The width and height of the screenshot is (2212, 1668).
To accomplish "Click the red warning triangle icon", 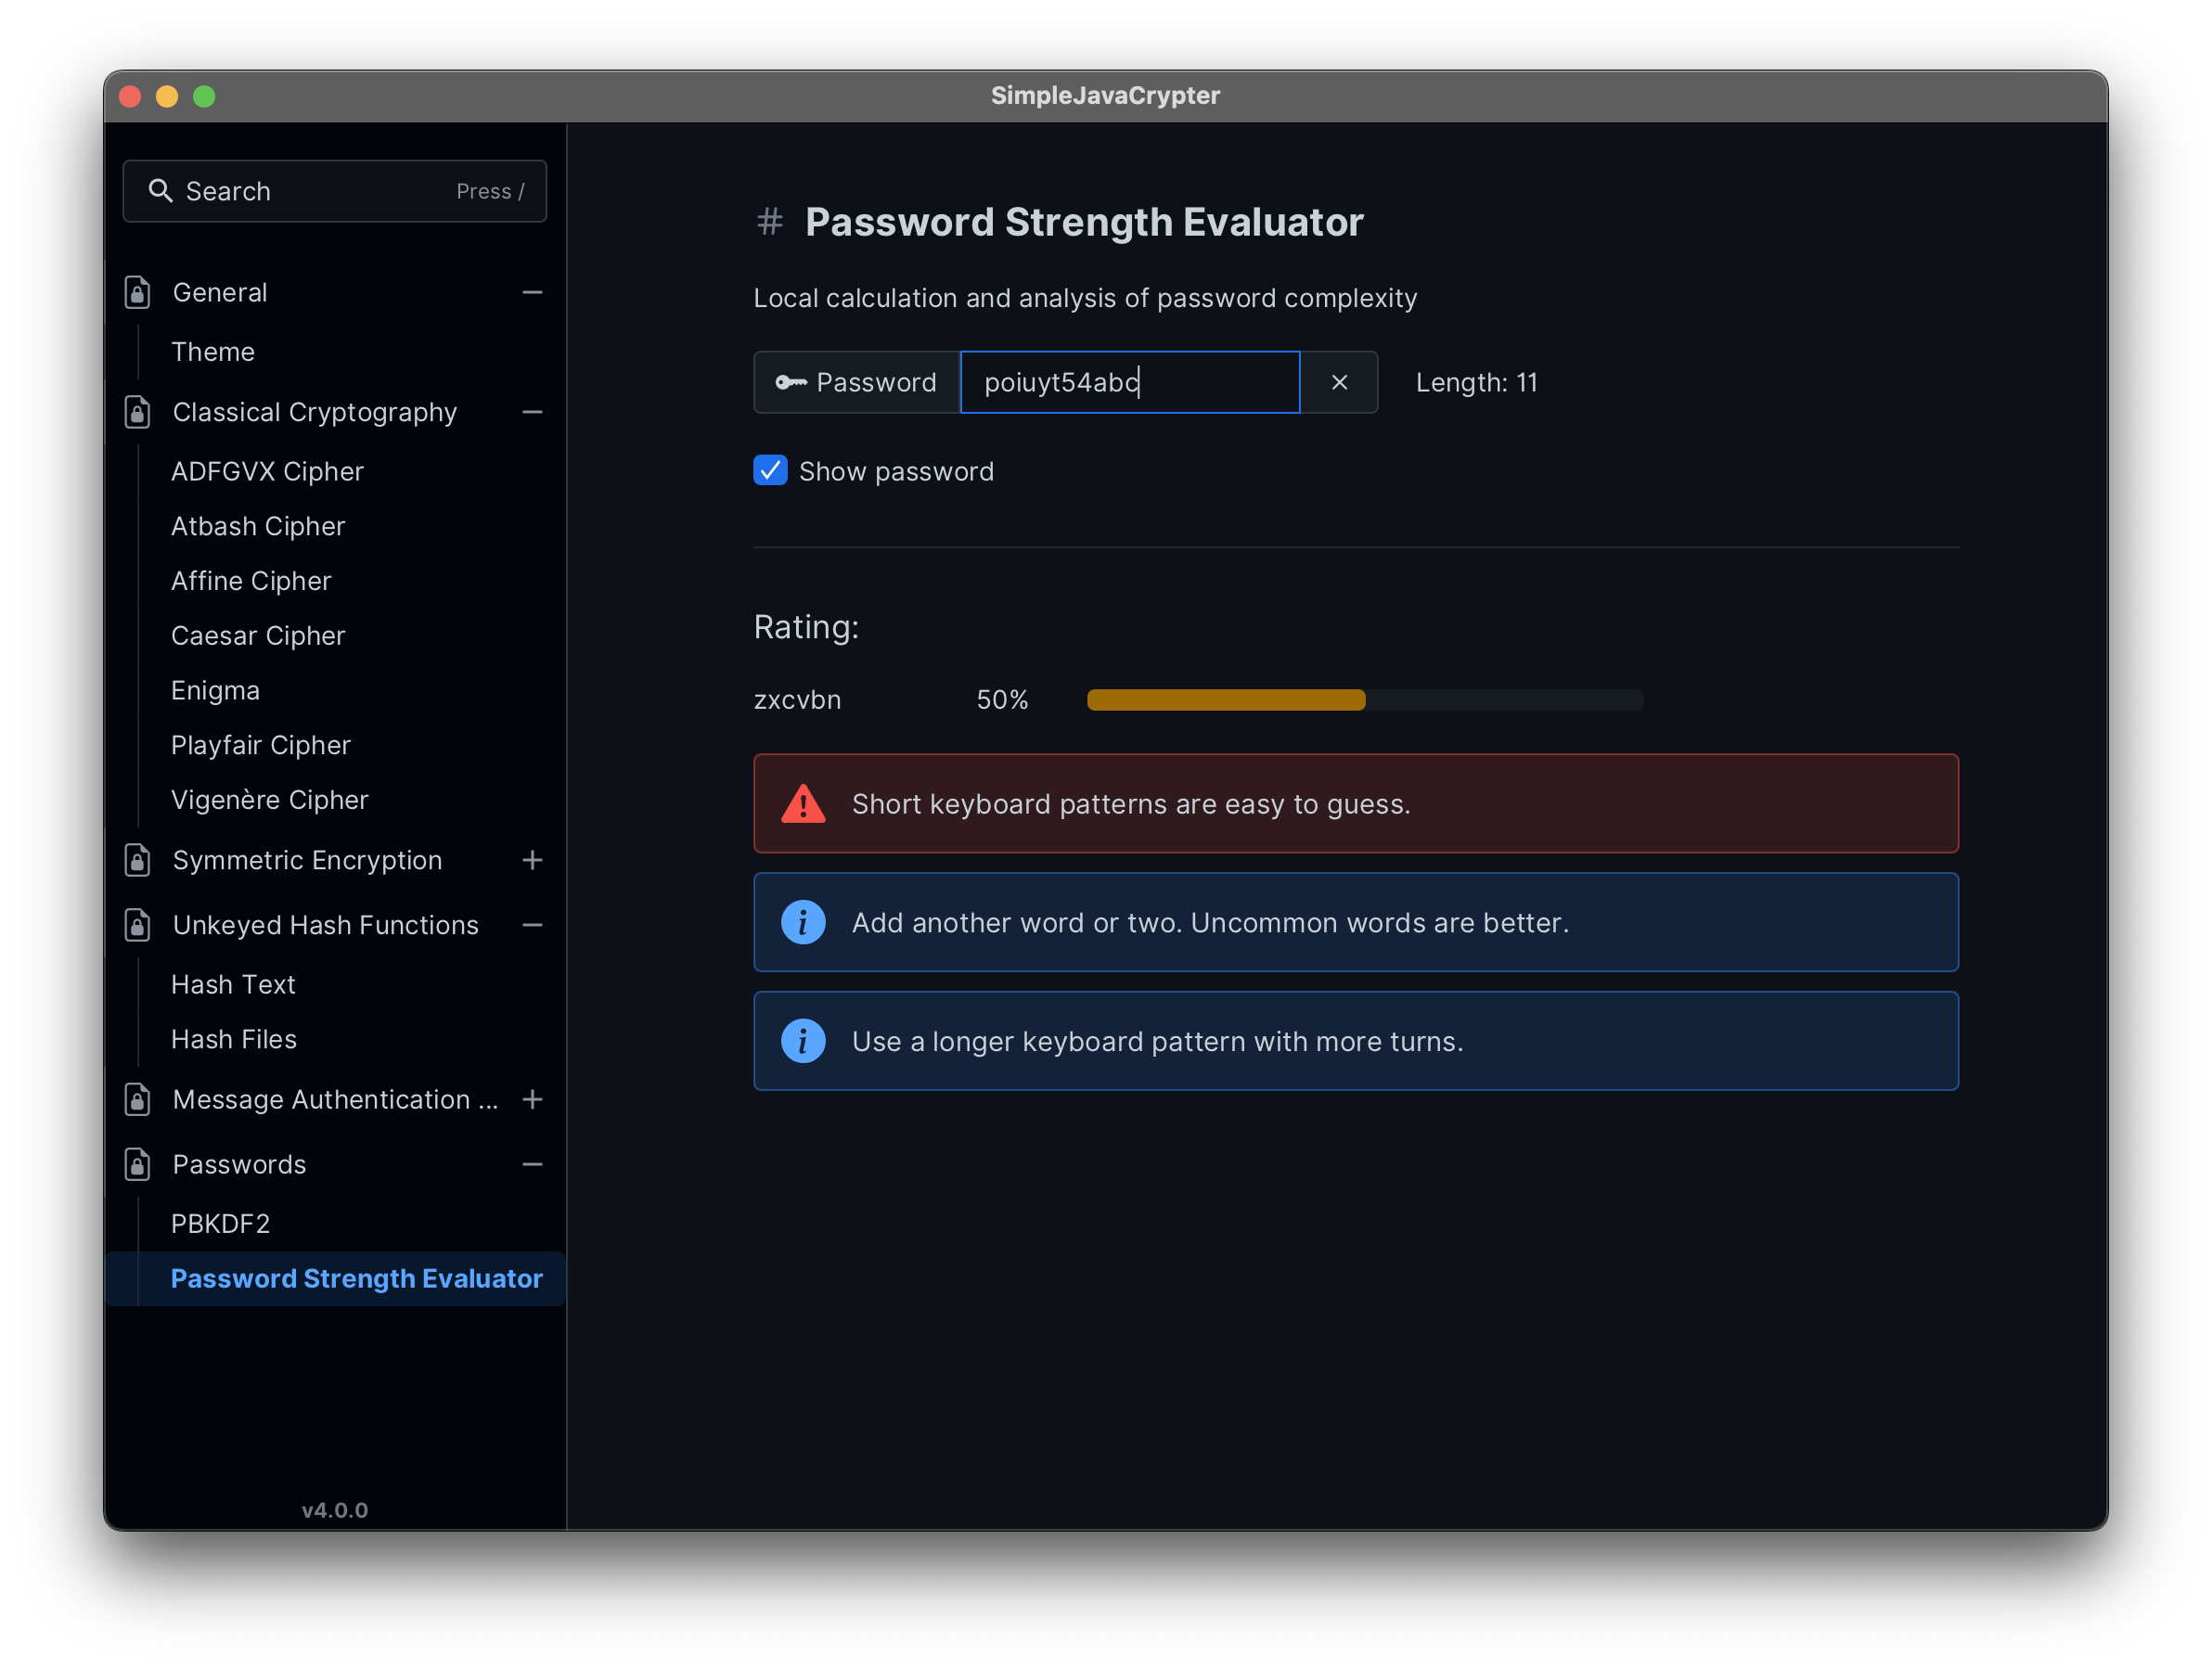I will tap(803, 804).
